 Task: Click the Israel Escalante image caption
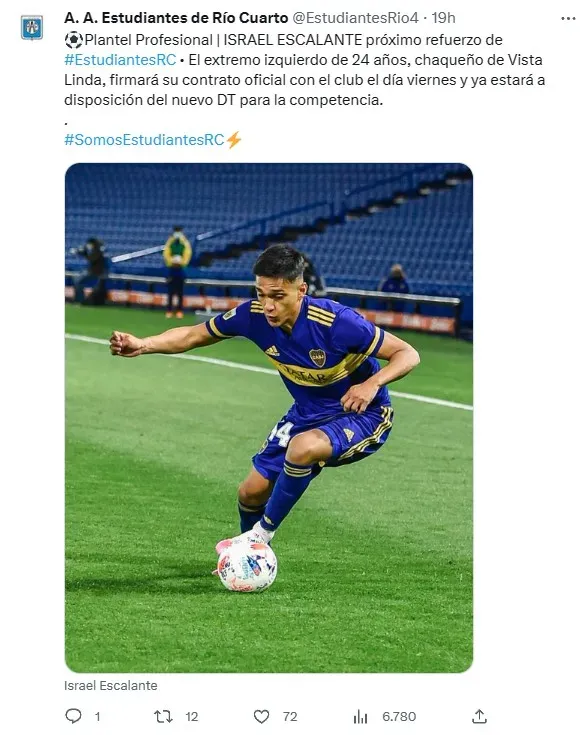(x=111, y=685)
